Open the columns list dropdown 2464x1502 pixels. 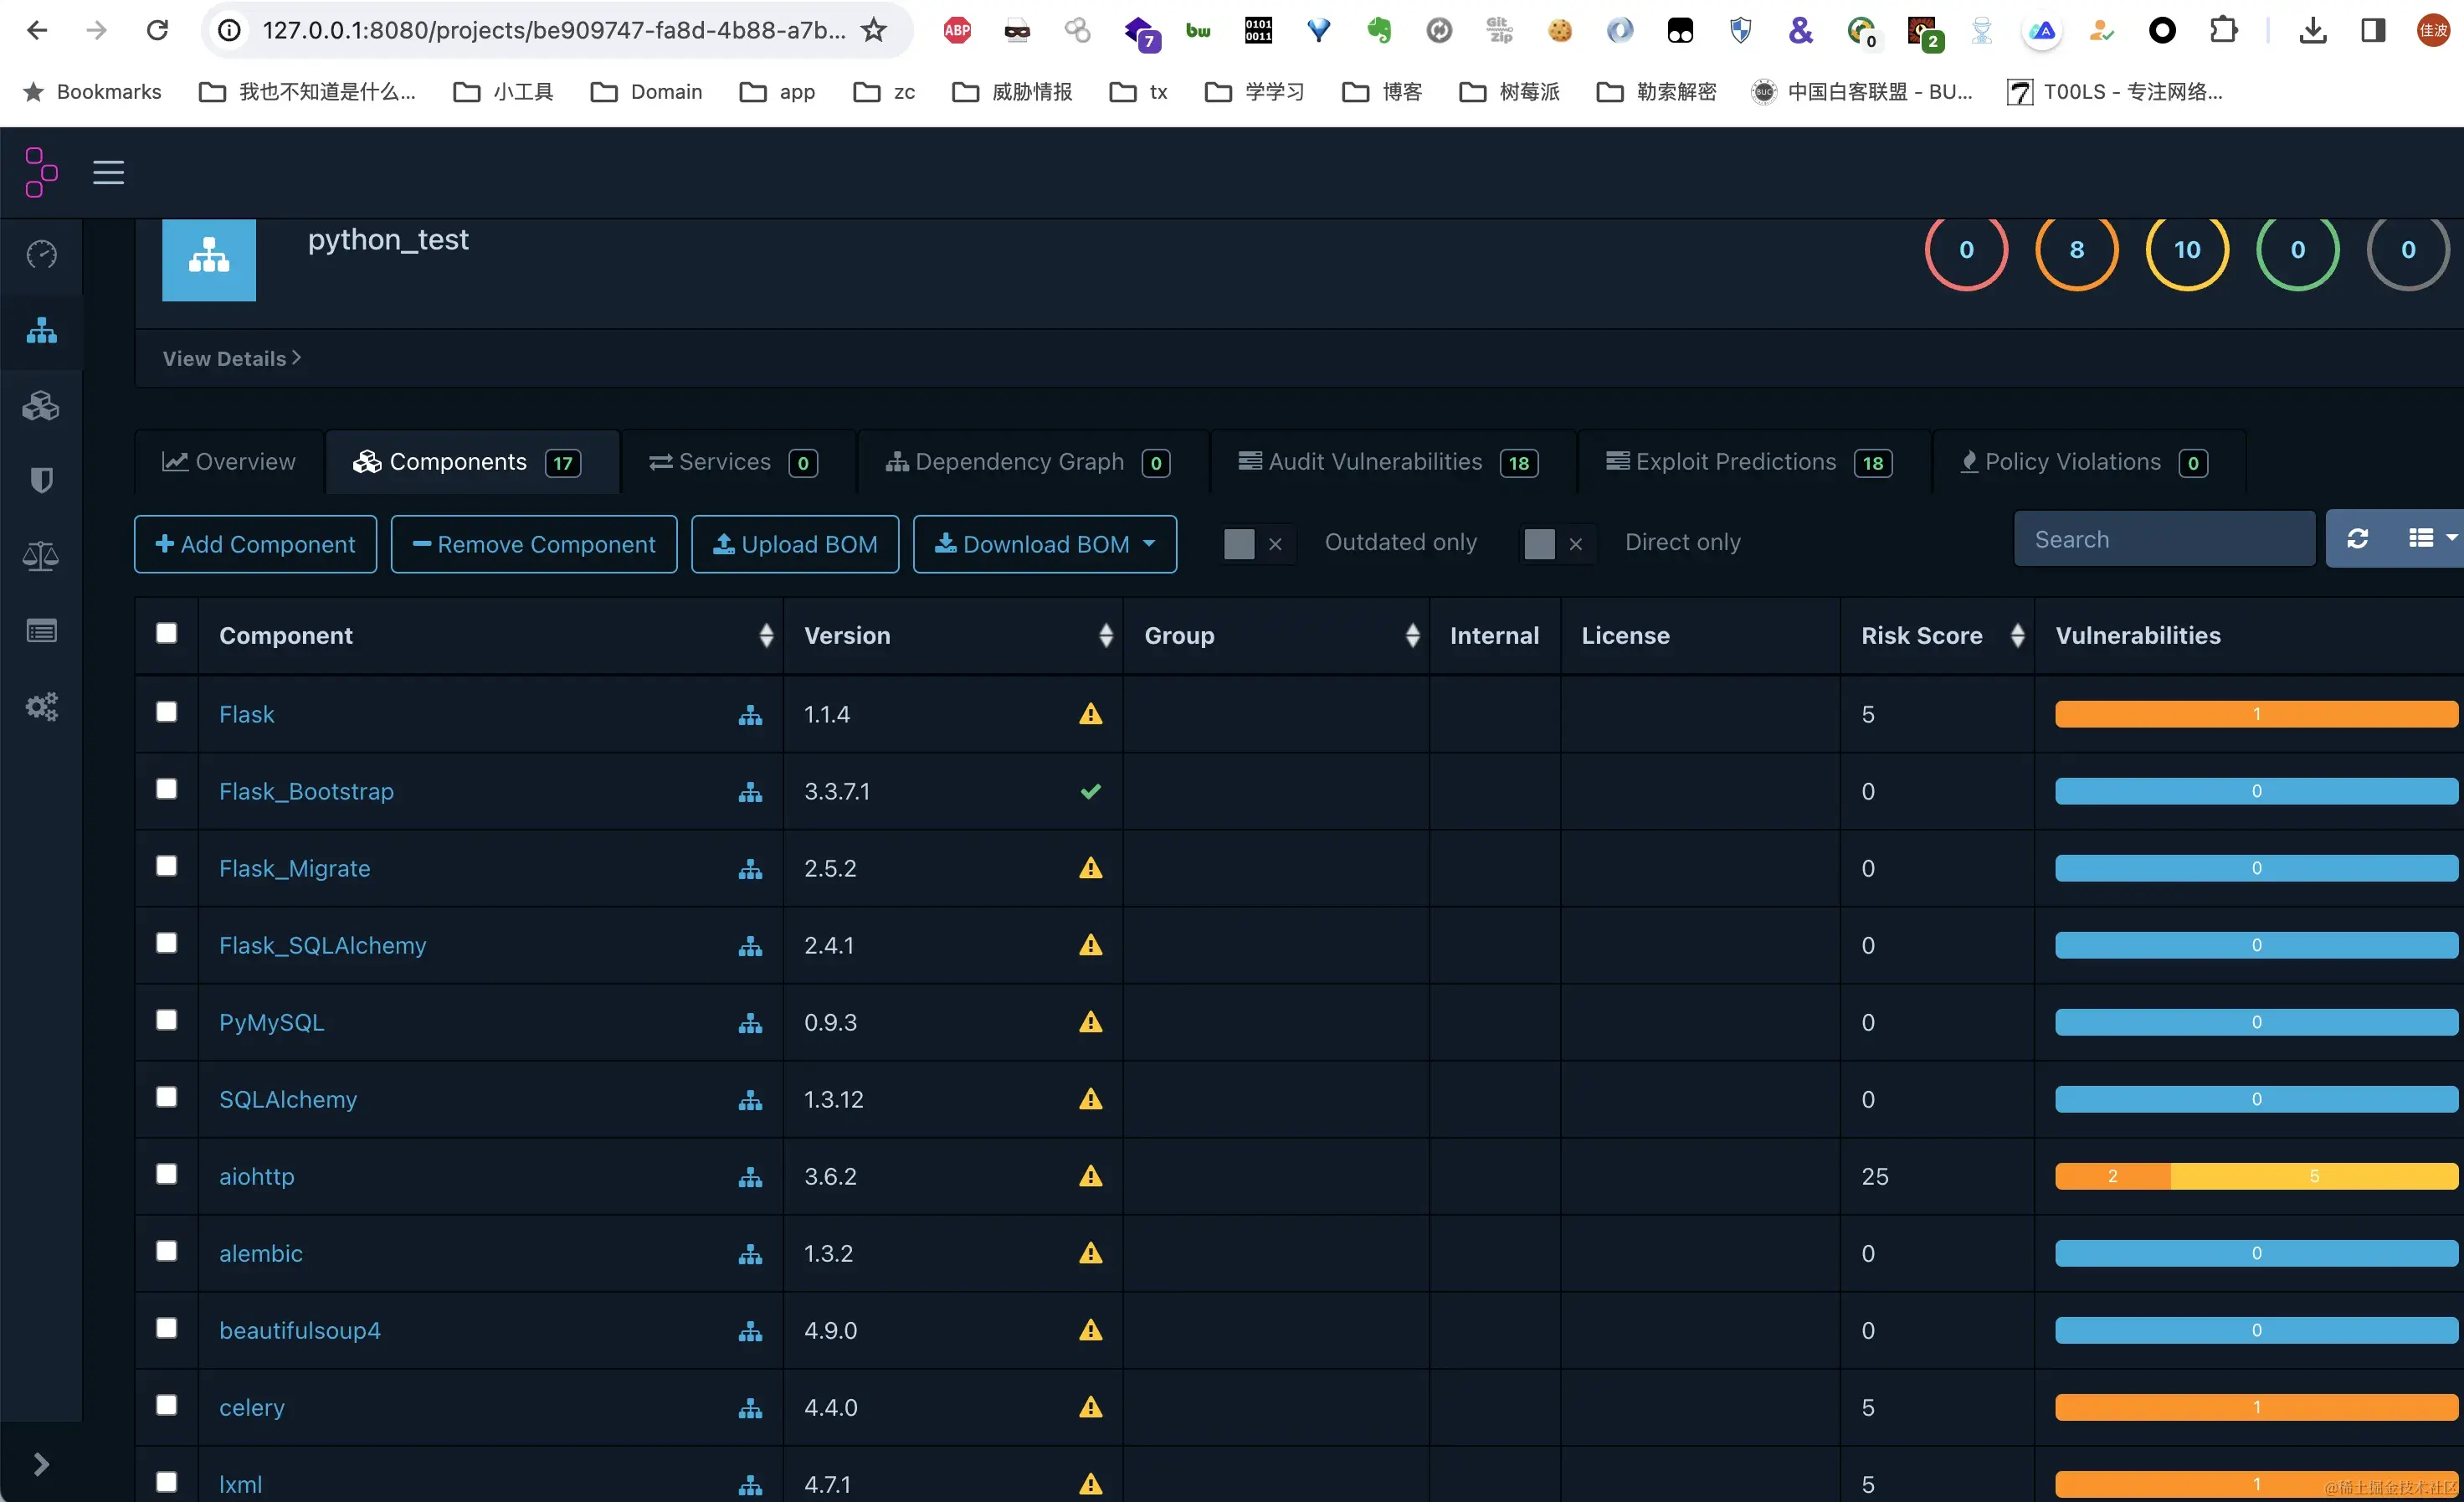pyautogui.click(x=2430, y=539)
